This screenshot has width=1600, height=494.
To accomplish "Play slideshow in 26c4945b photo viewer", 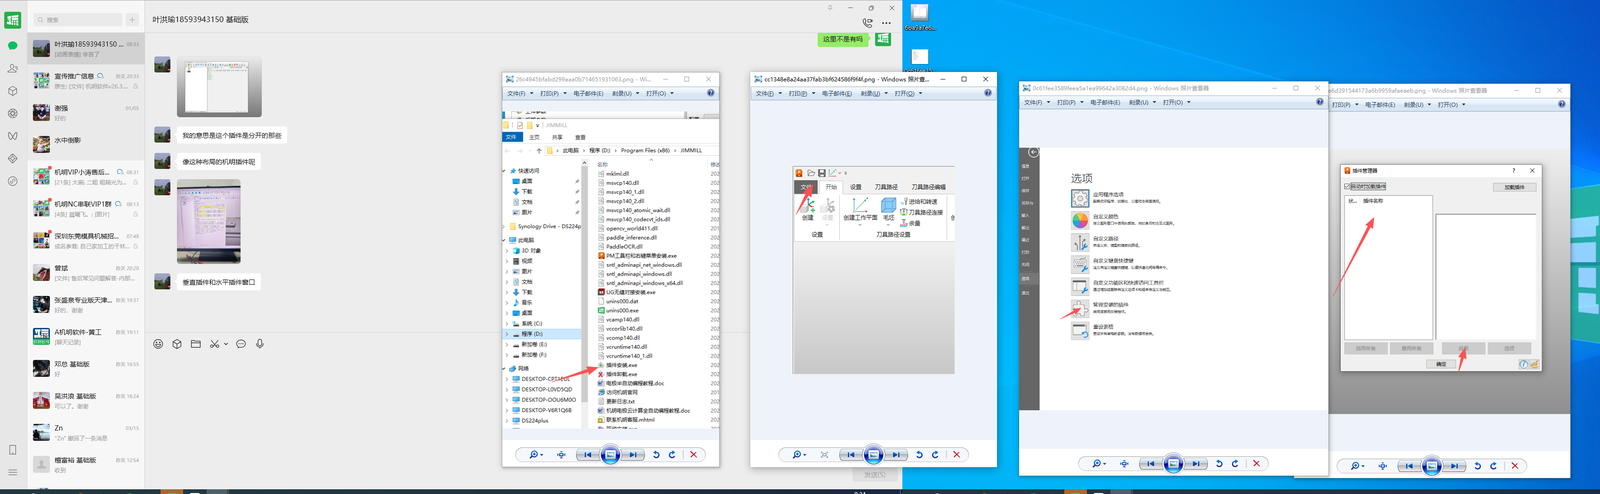I will pyautogui.click(x=610, y=454).
